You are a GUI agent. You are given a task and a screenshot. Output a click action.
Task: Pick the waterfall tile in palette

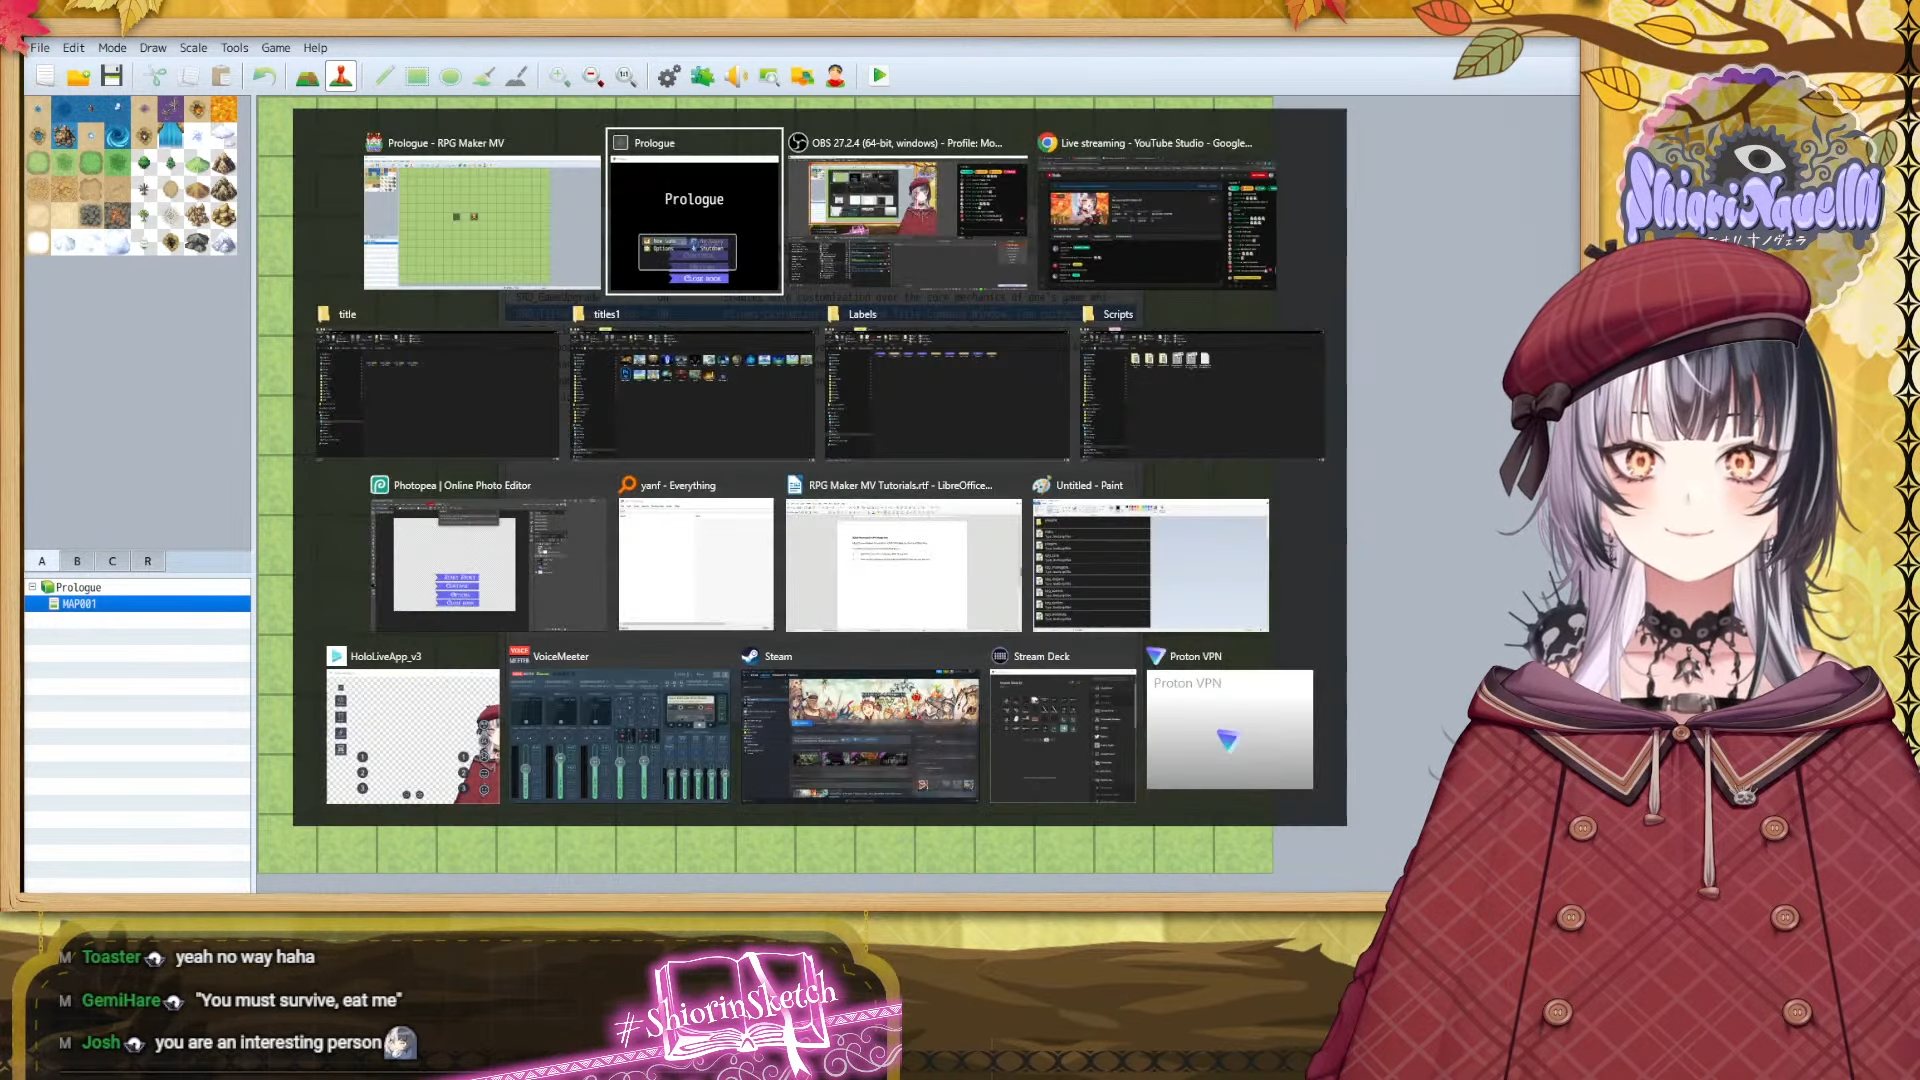[171, 135]
